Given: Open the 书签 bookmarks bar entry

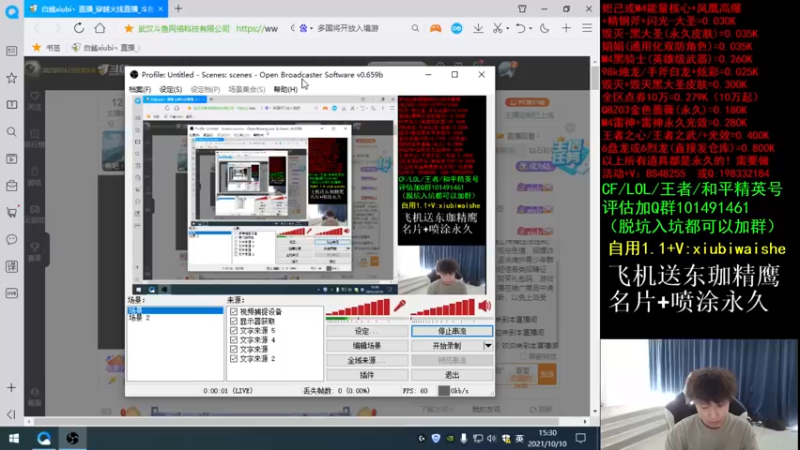Looking at the screenshot, I should click(x=46, y=47).
